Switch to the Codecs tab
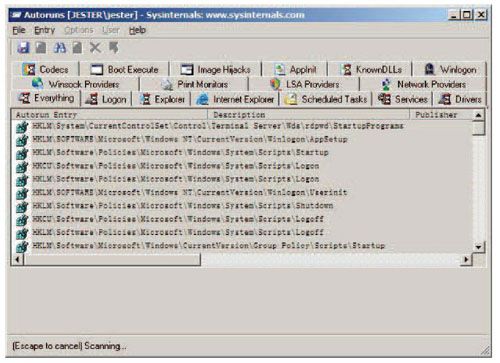Image resolution: width=500 pixels, height=363 pixels. pos(46,69)
